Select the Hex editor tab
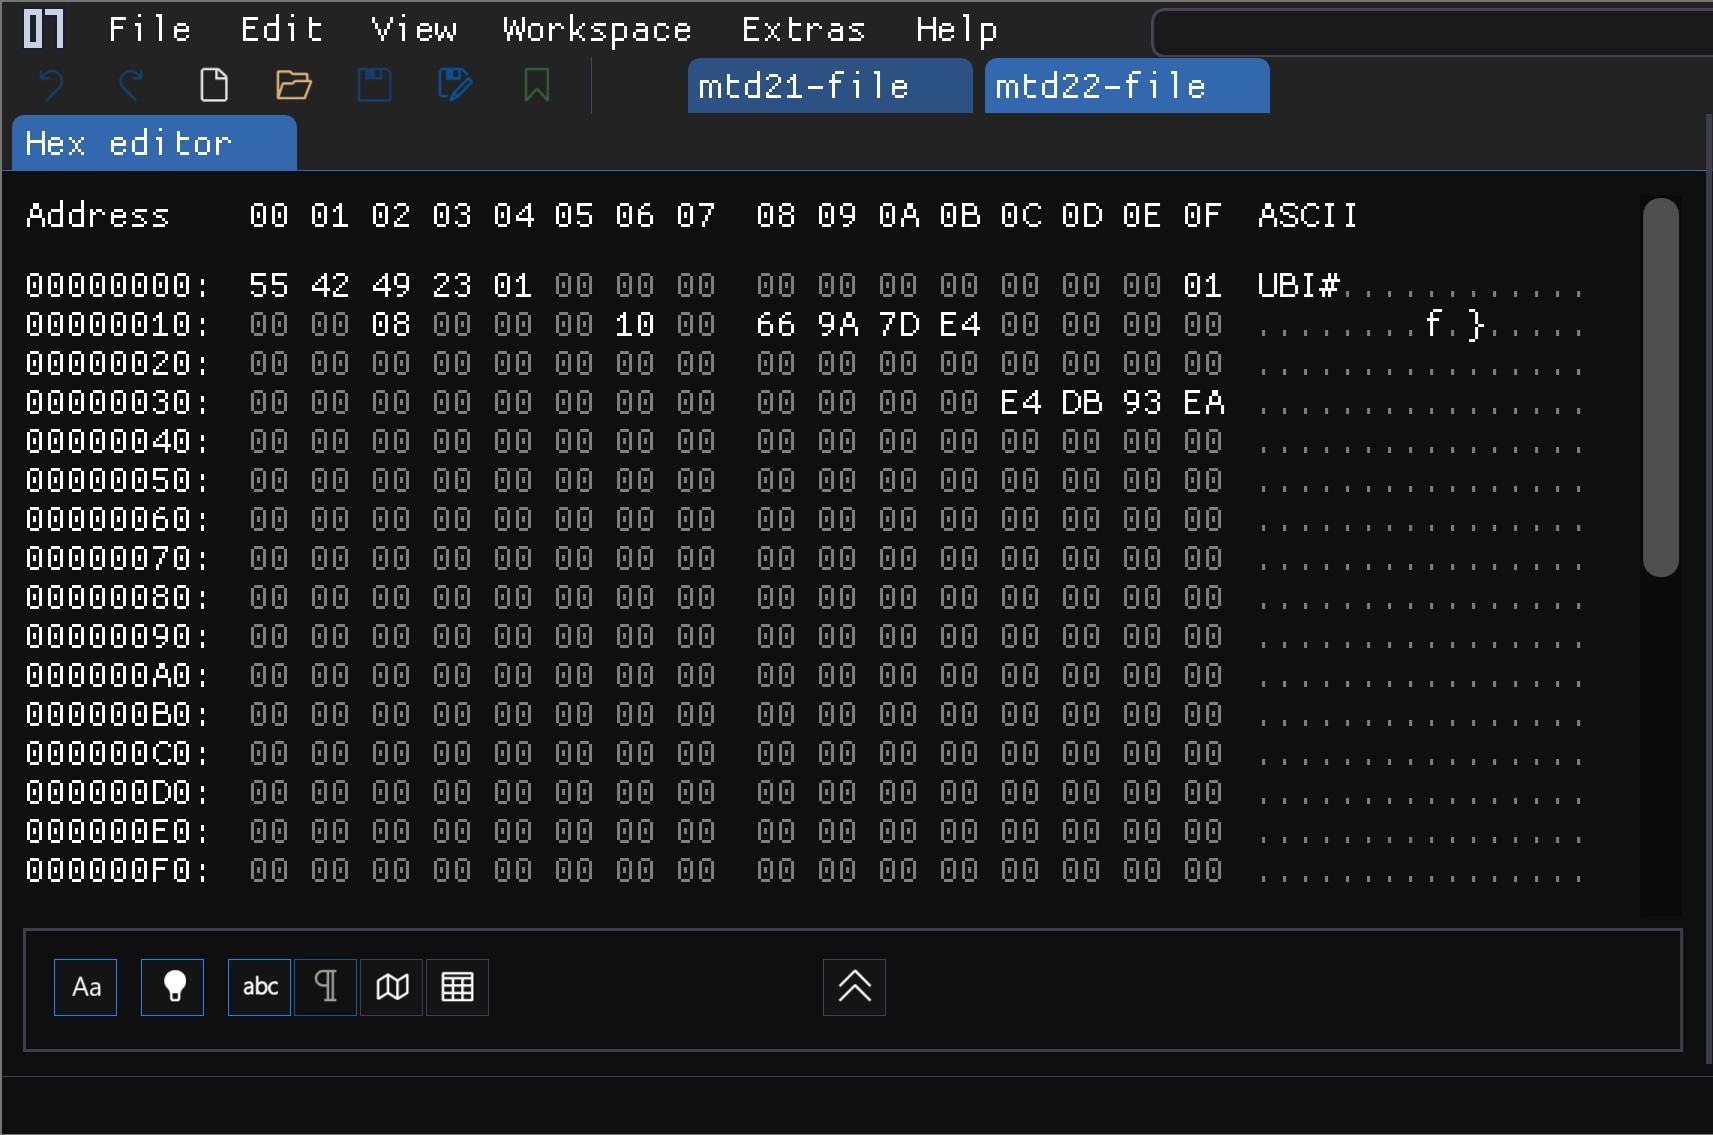The width and height of the screenshot is (1713, 1135). 154,143
